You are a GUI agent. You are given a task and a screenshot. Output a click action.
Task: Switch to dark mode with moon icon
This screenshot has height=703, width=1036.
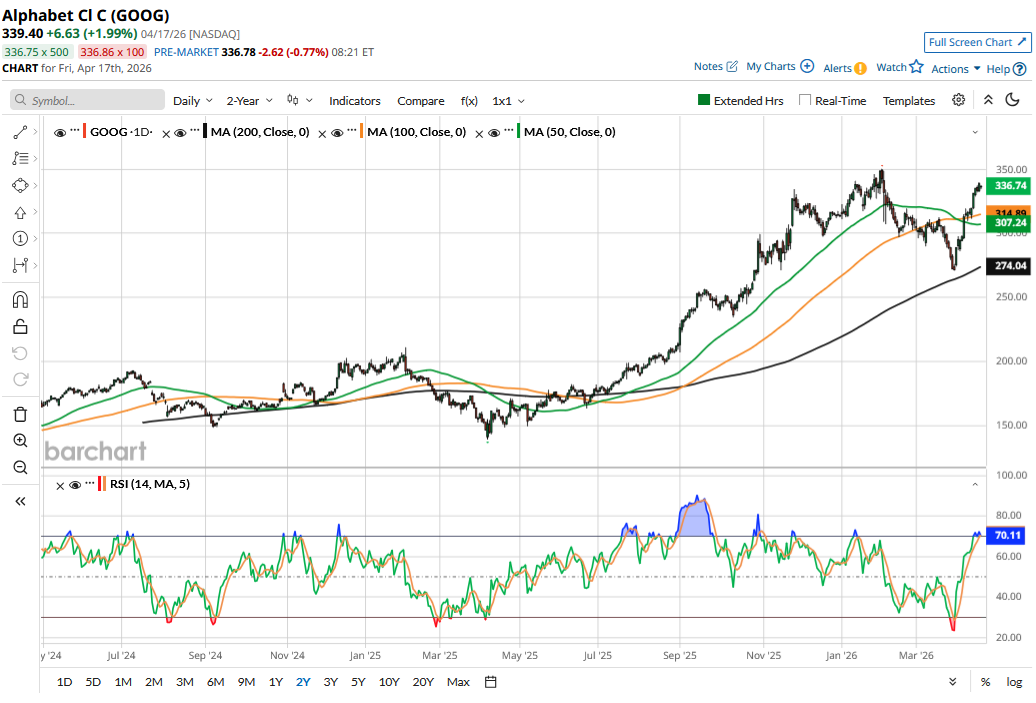click(1012, 100)
